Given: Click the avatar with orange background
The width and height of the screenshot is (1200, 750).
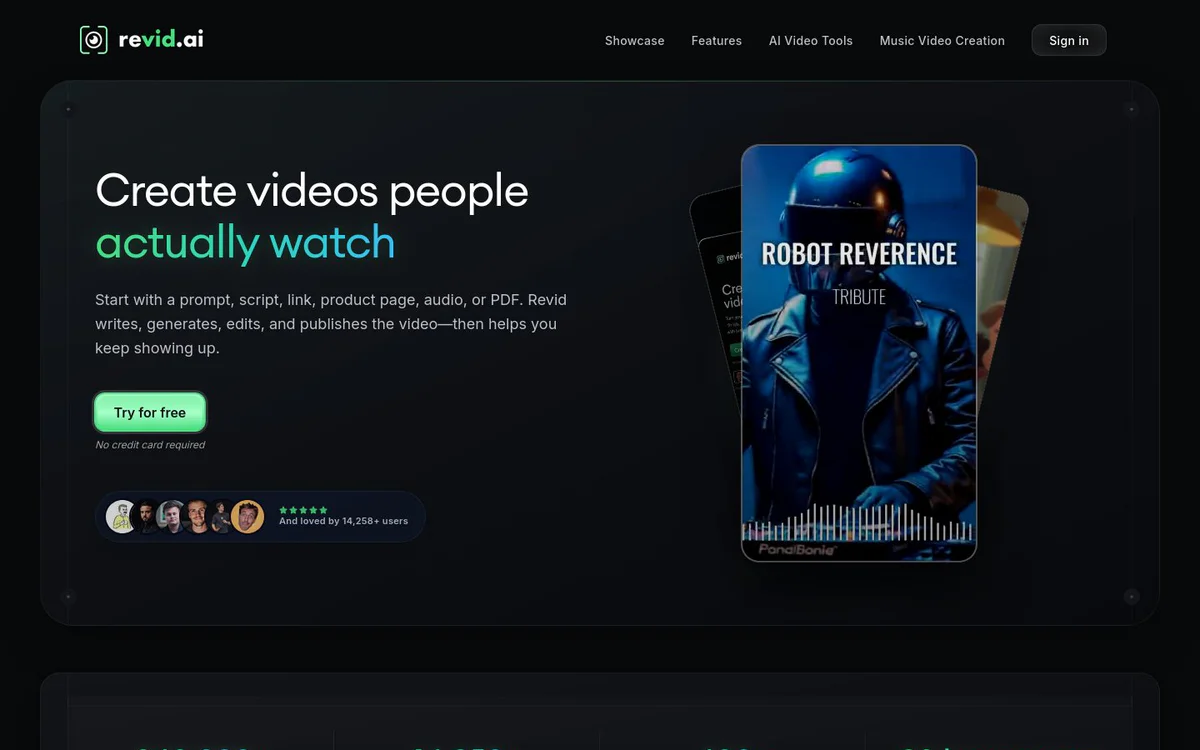Looking at the screenshot, I should click(248, 517).
